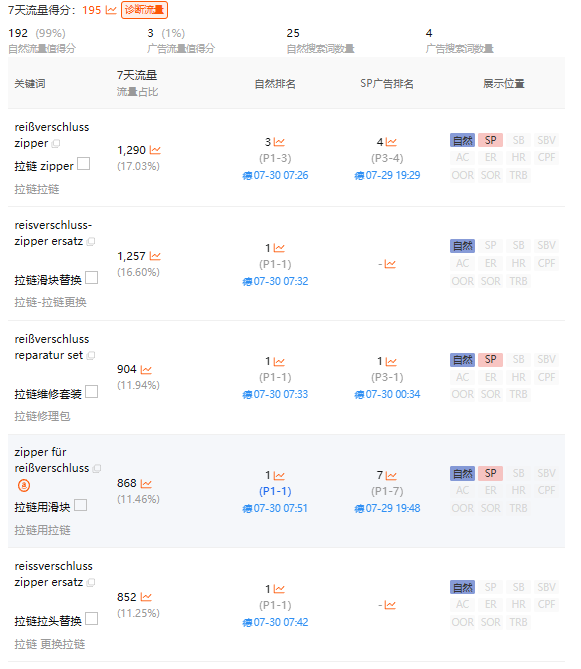Open SP ad snapshot 07-29 19:48
581x669 pixels.
coord(387,508)
